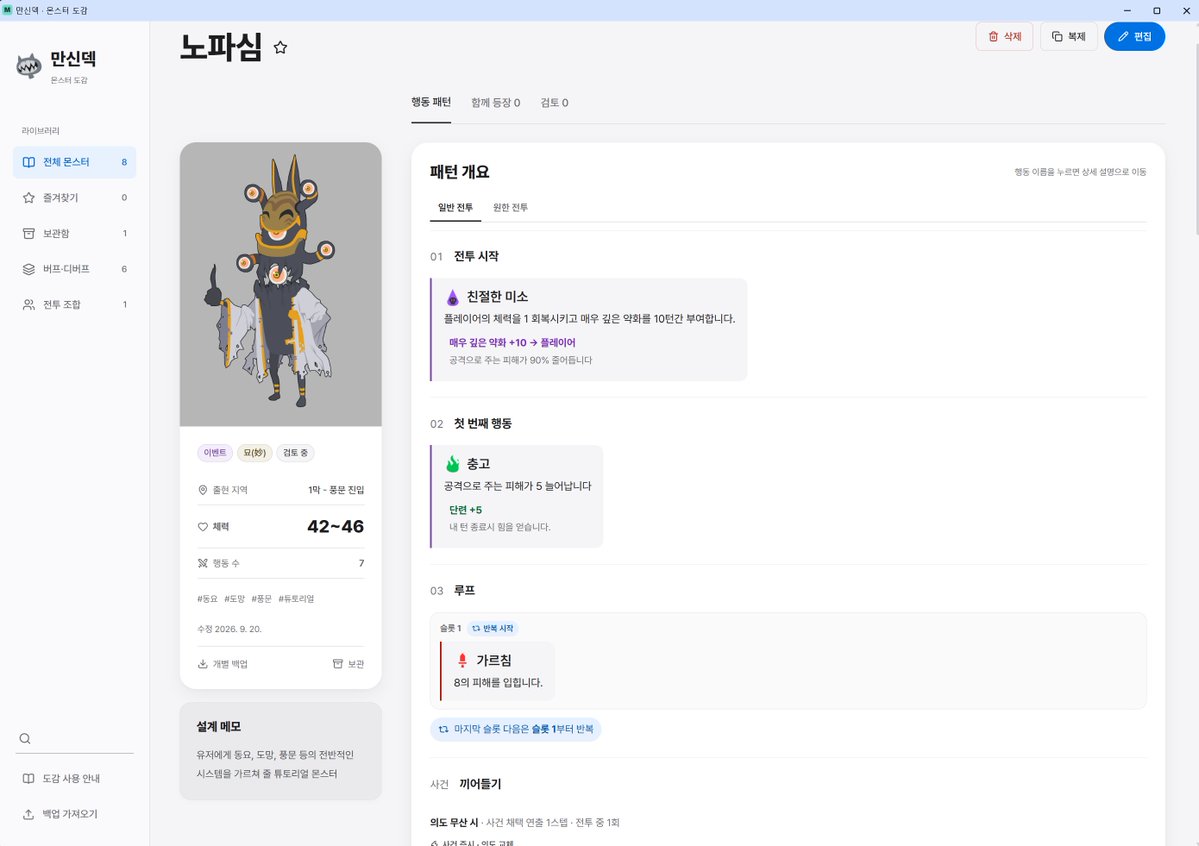This screenshot has height=846, width=1199.
Task: Click the heart icon beside 체력
Action: (x=203, y=527)
